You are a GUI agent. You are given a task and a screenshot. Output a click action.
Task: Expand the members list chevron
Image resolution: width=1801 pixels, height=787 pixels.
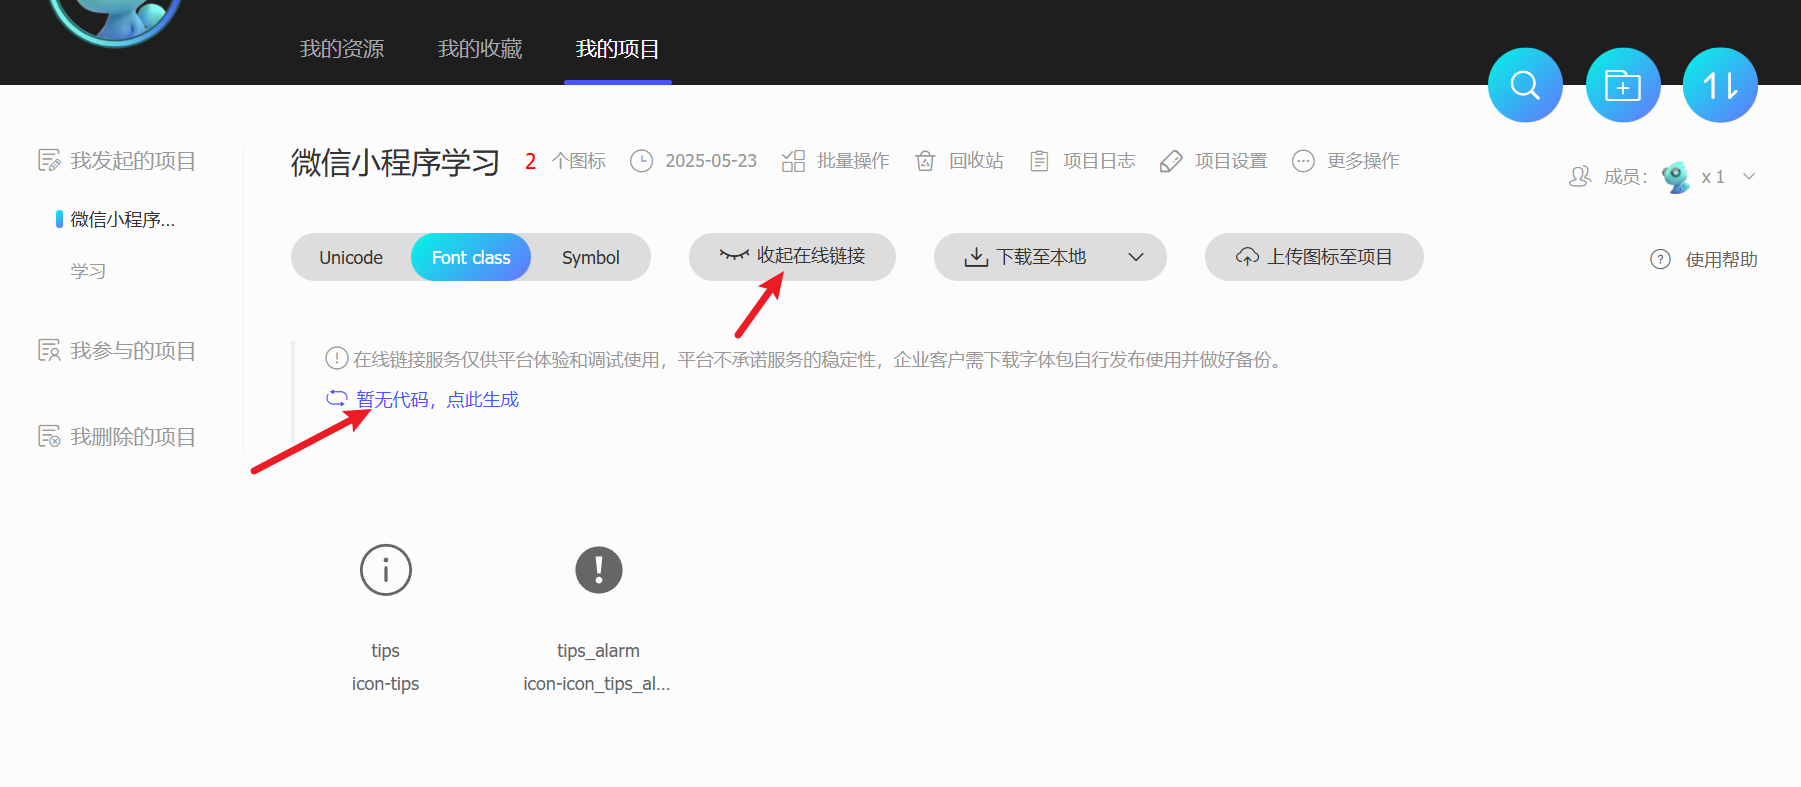(1749, 177)
